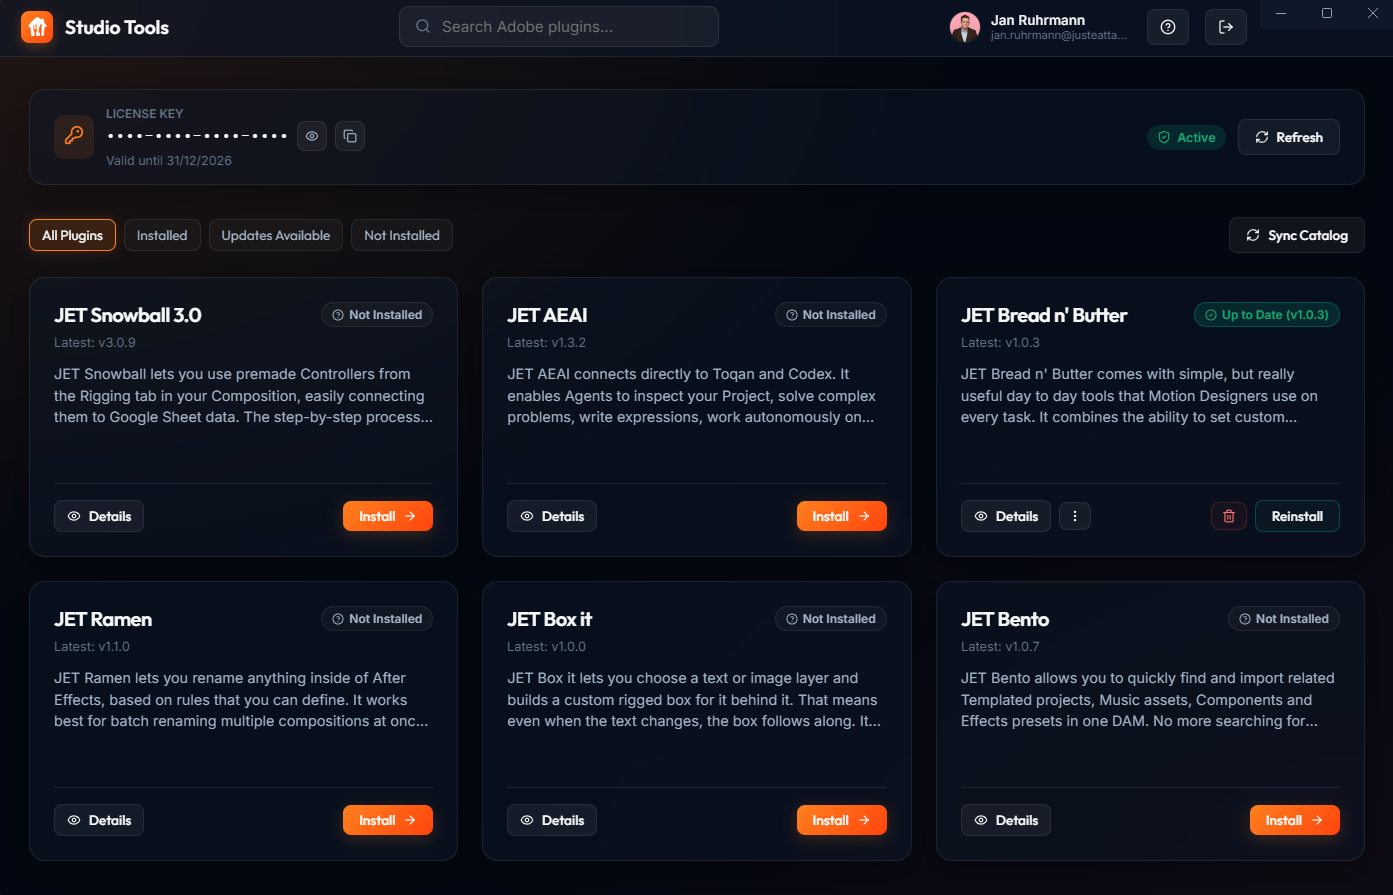
Task: Sync the plugin catalog
Action: click(1297, 235)
